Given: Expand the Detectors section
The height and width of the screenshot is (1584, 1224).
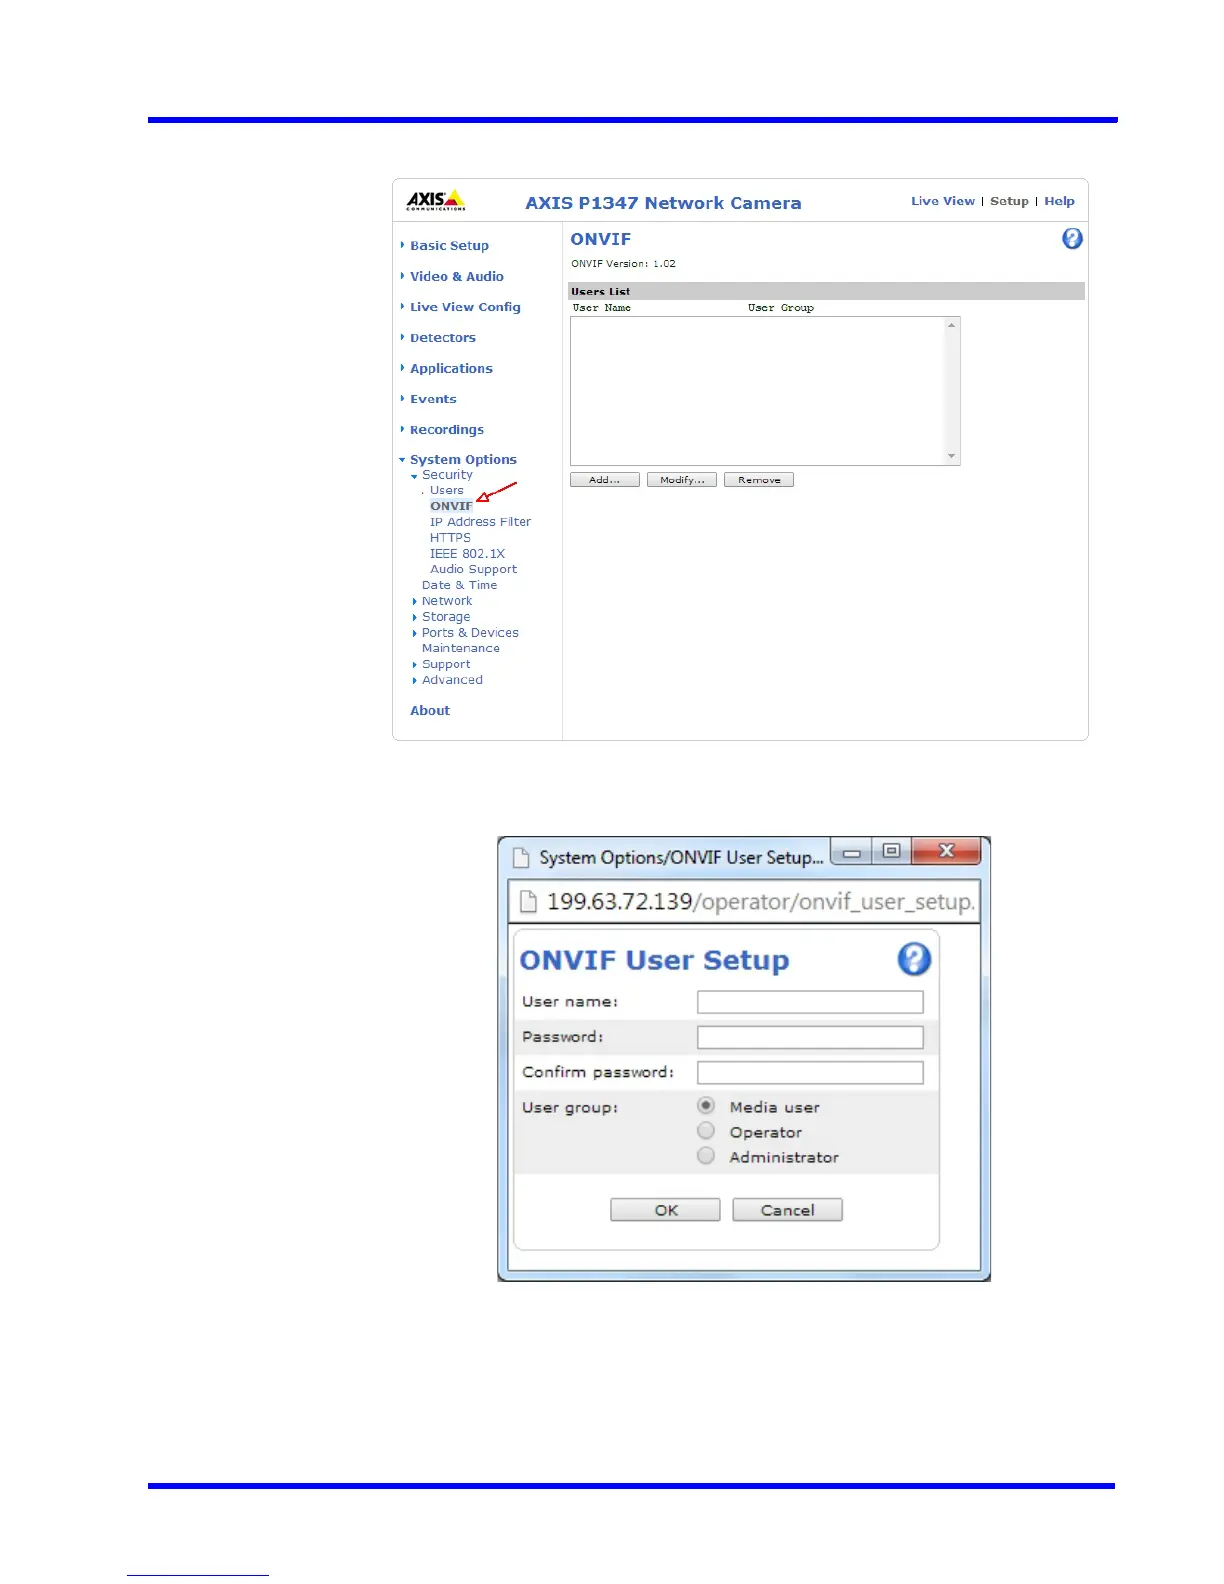Looking at the screenshot, I should coord(442,338).
